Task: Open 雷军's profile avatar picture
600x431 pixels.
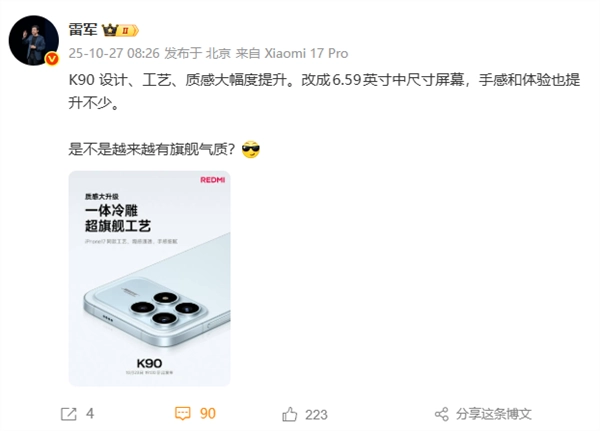Action: tap(34, 40)
